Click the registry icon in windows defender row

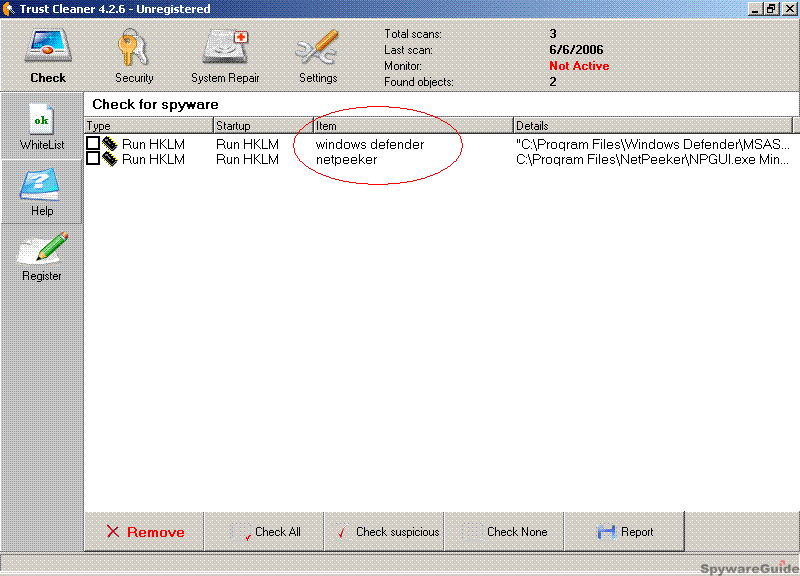(110, 144)
